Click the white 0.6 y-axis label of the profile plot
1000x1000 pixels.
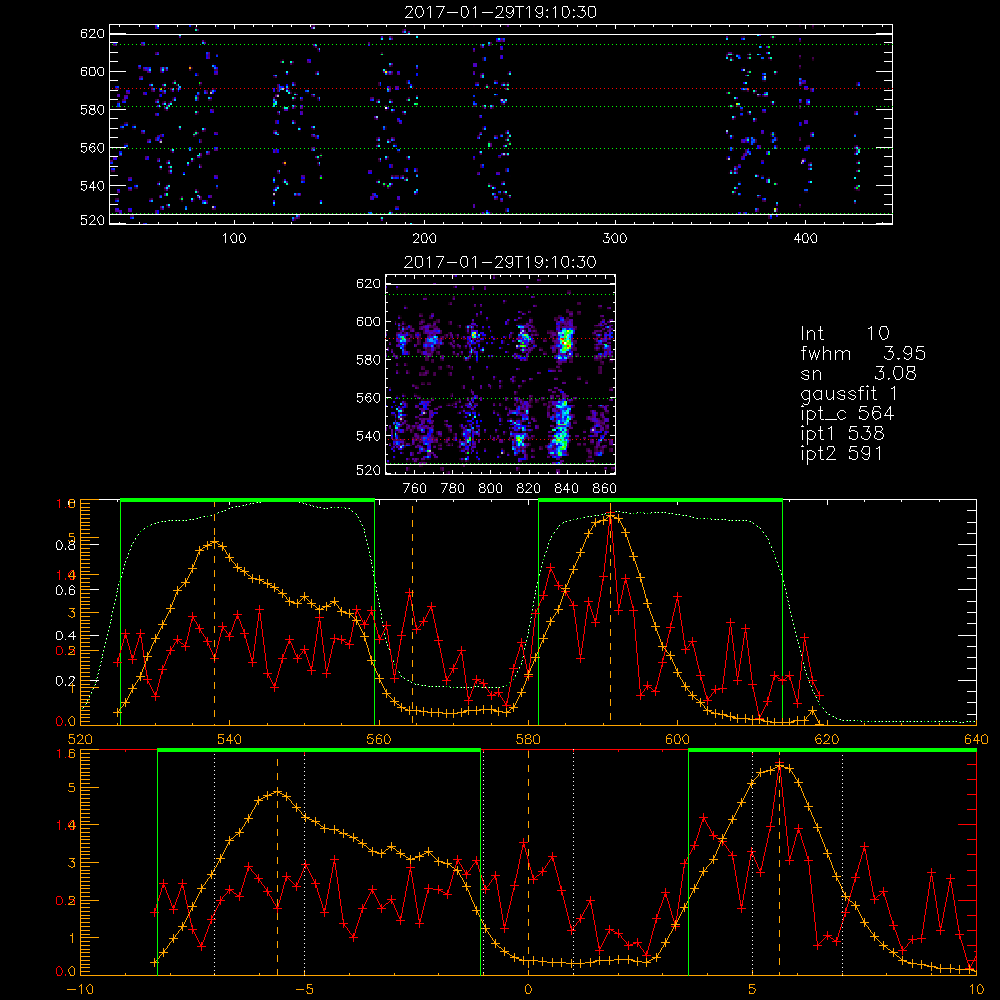click(x=65, y=591)
